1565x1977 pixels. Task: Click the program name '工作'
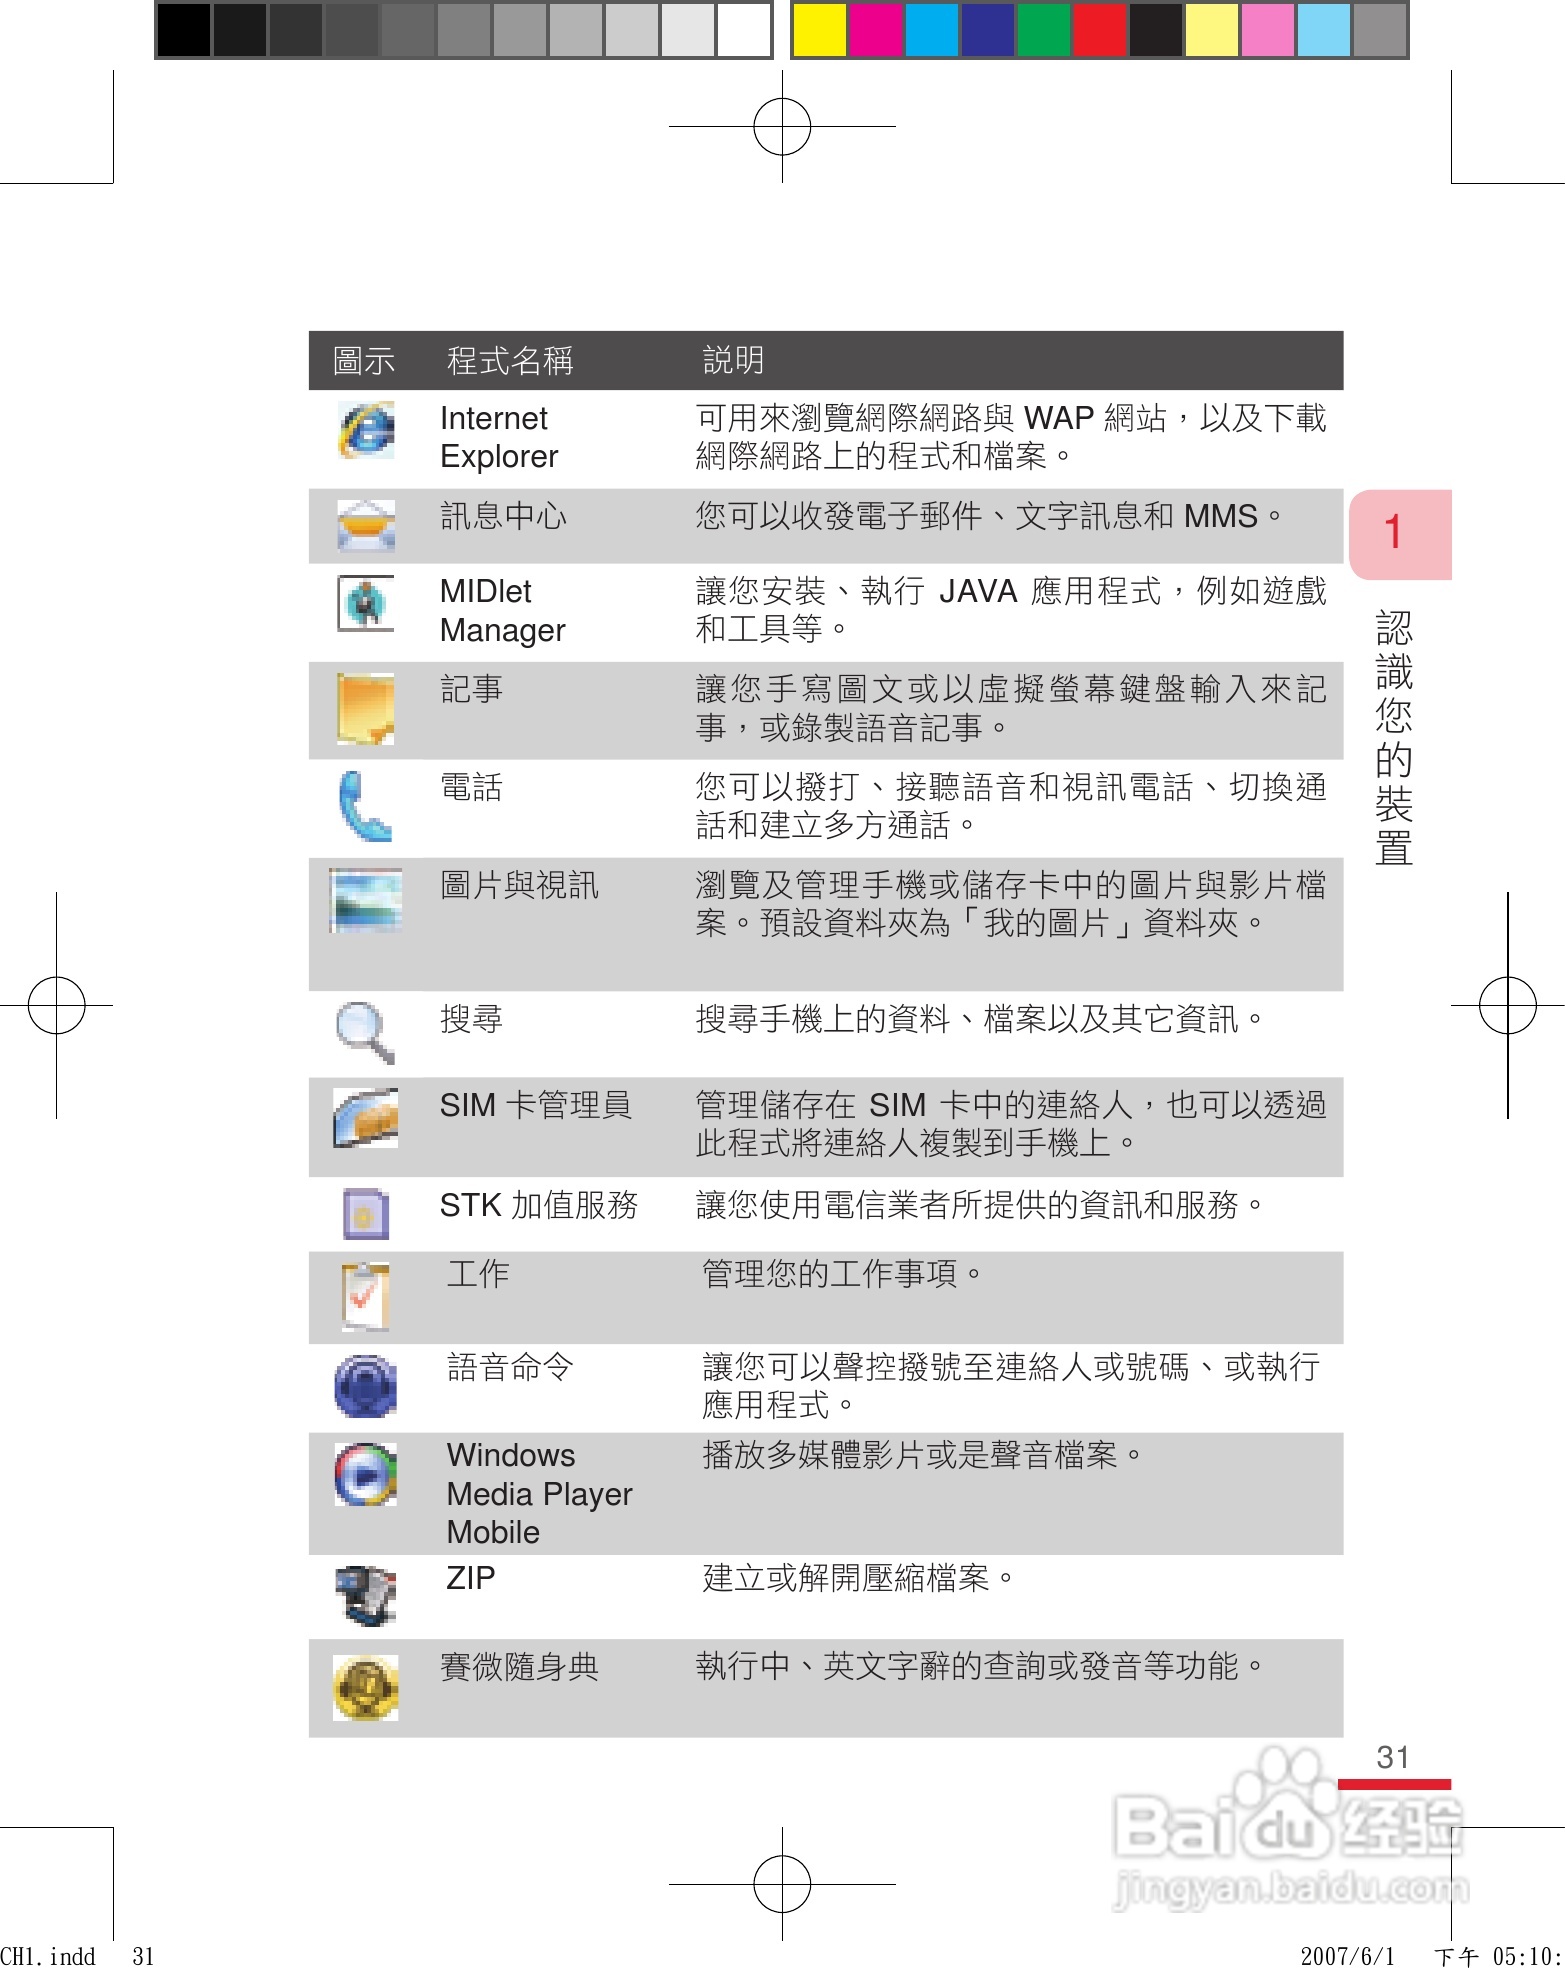pos(478,1273)
